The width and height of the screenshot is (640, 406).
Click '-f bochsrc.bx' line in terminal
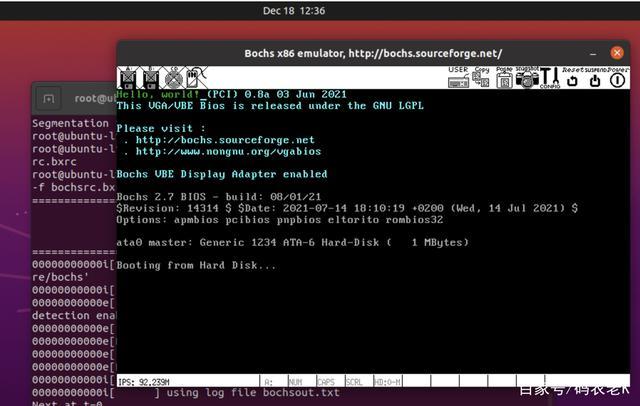(x=73, y=187)
